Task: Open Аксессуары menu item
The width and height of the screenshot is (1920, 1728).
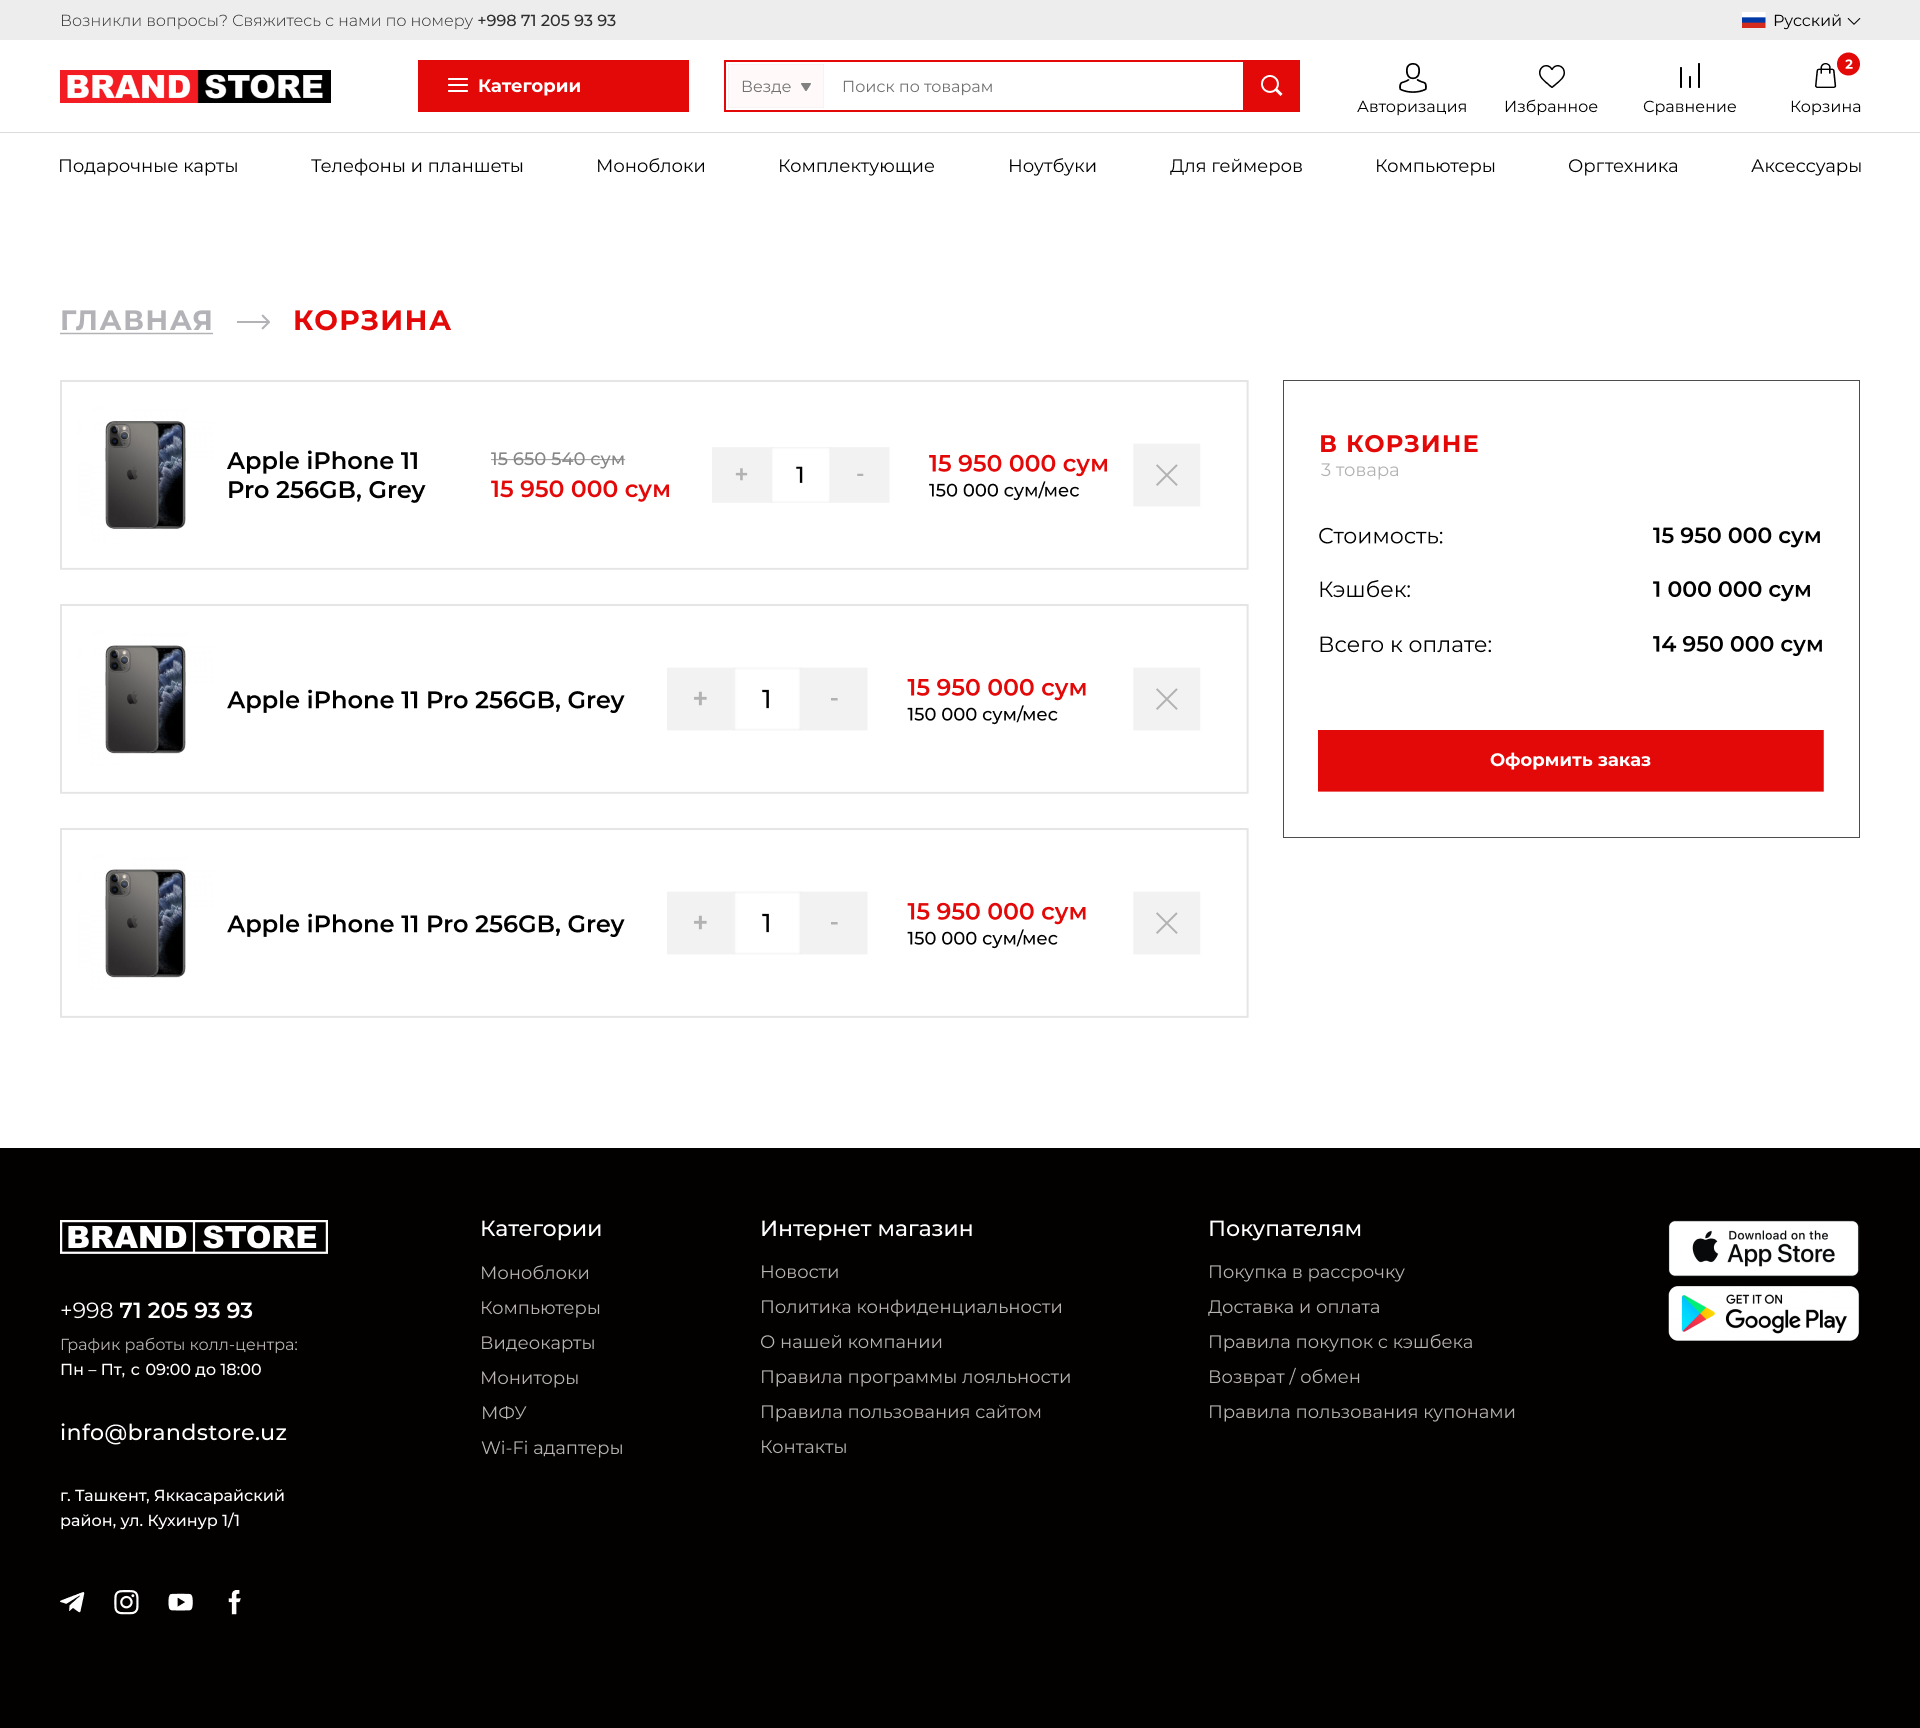Action: 1806,166
